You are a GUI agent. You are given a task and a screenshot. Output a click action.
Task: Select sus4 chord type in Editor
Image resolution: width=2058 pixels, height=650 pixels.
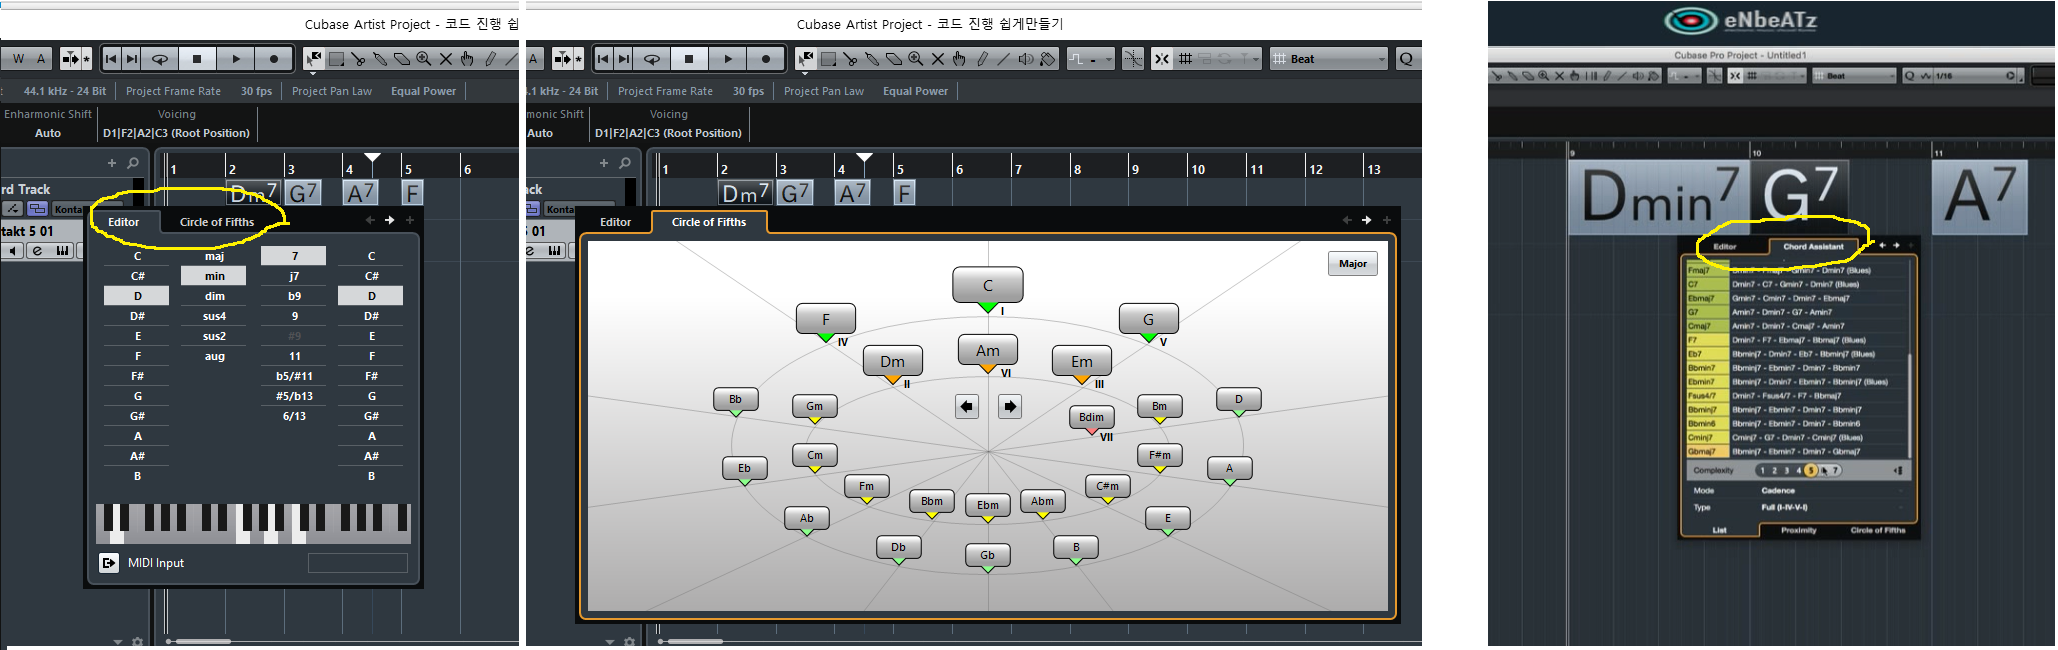(215, 316)
